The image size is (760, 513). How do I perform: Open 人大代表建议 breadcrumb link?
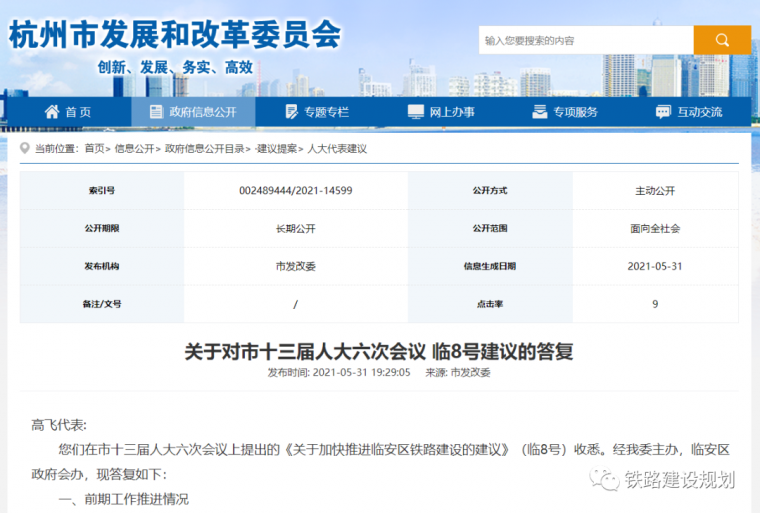[x=337, y=149]
